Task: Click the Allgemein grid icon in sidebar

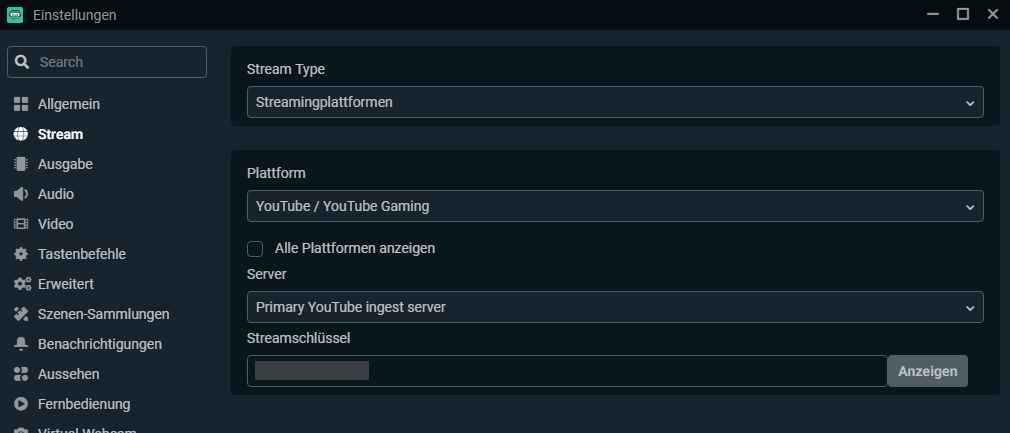Action: pos(21,104)
